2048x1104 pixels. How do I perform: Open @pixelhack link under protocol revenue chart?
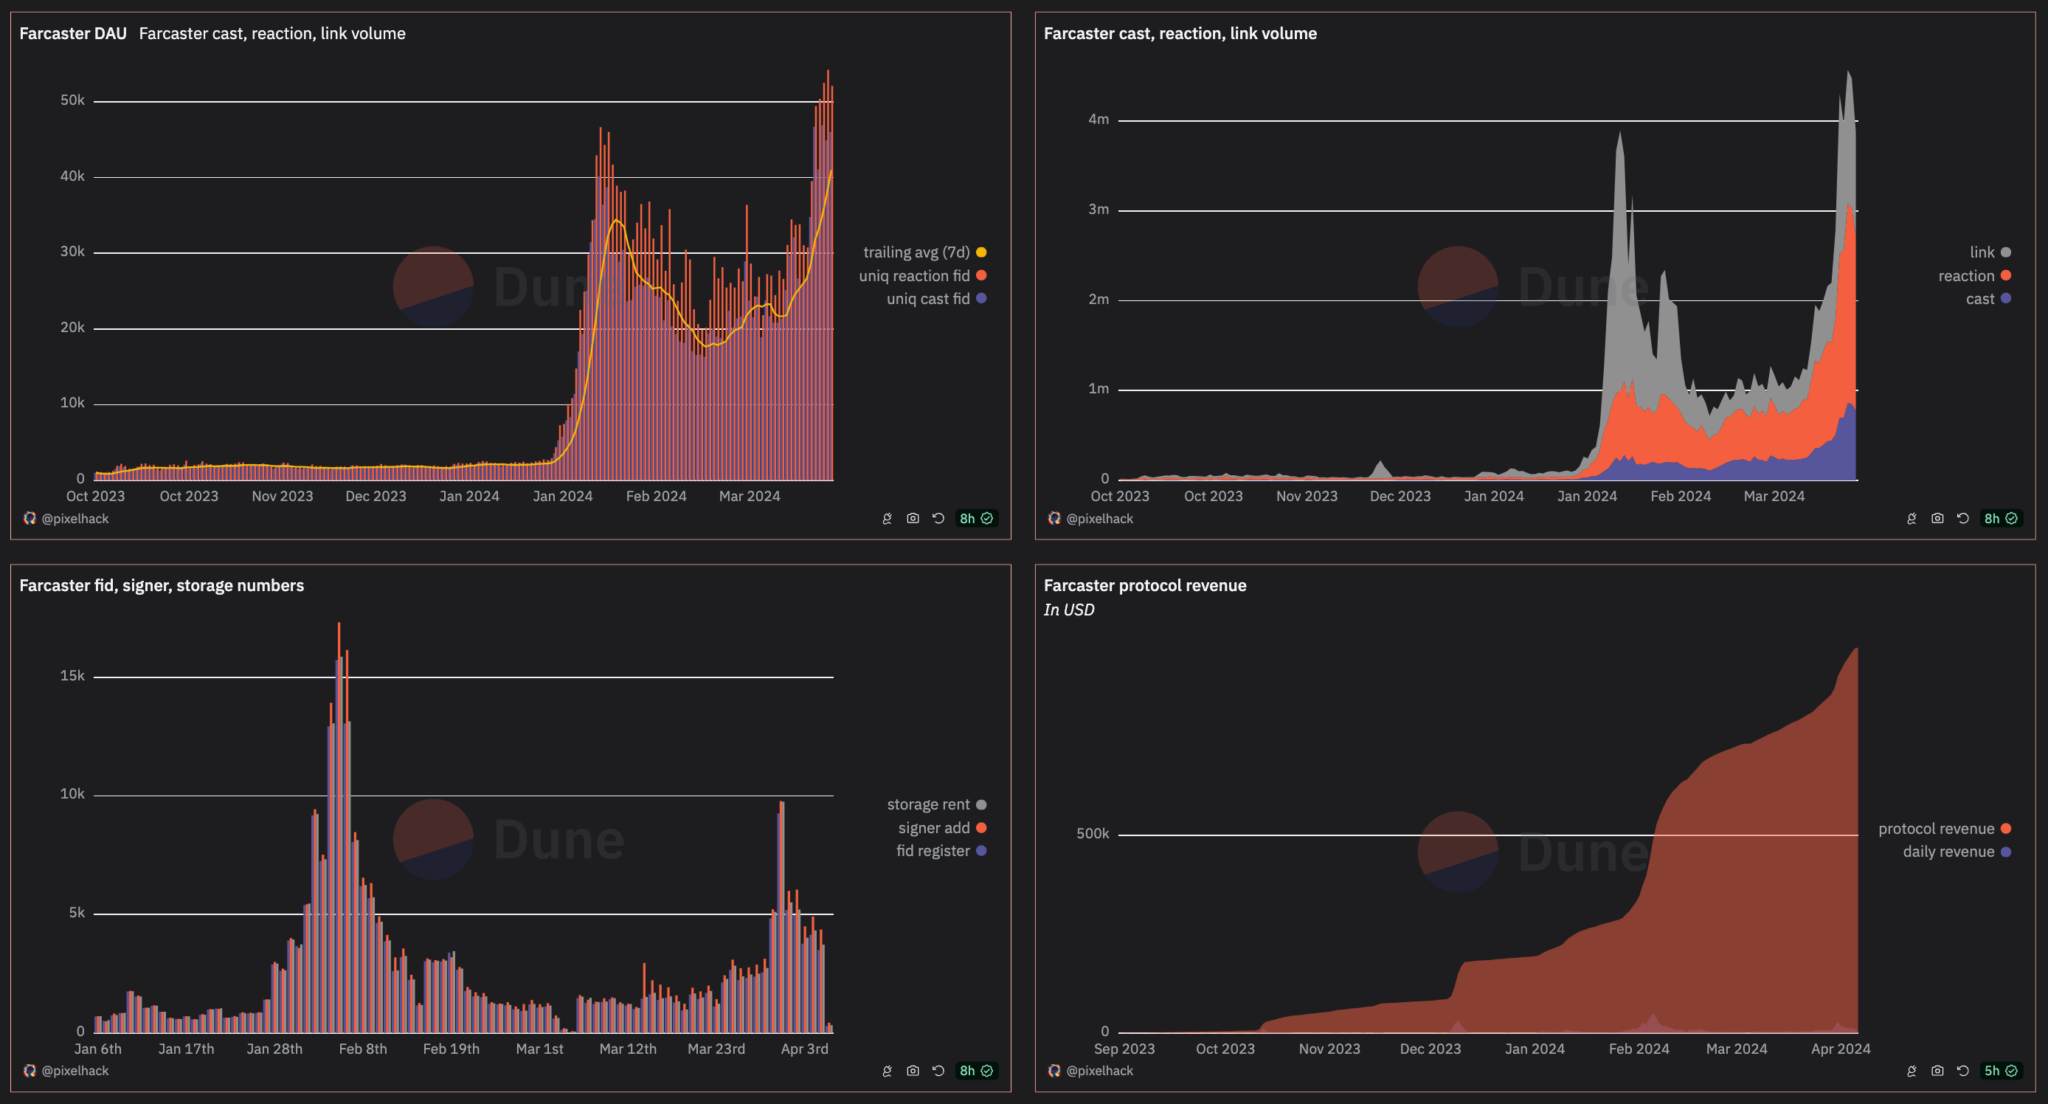click(1099, 1070)
